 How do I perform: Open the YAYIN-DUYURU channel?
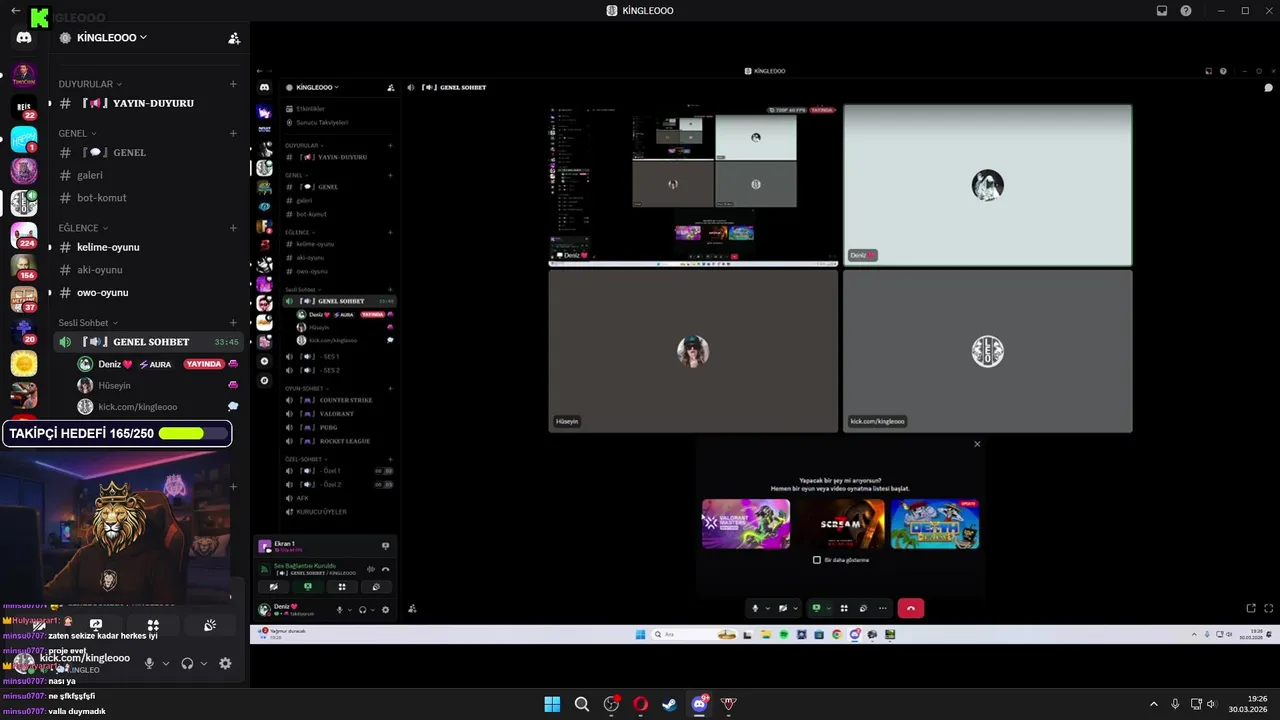(x=148, y=103)
